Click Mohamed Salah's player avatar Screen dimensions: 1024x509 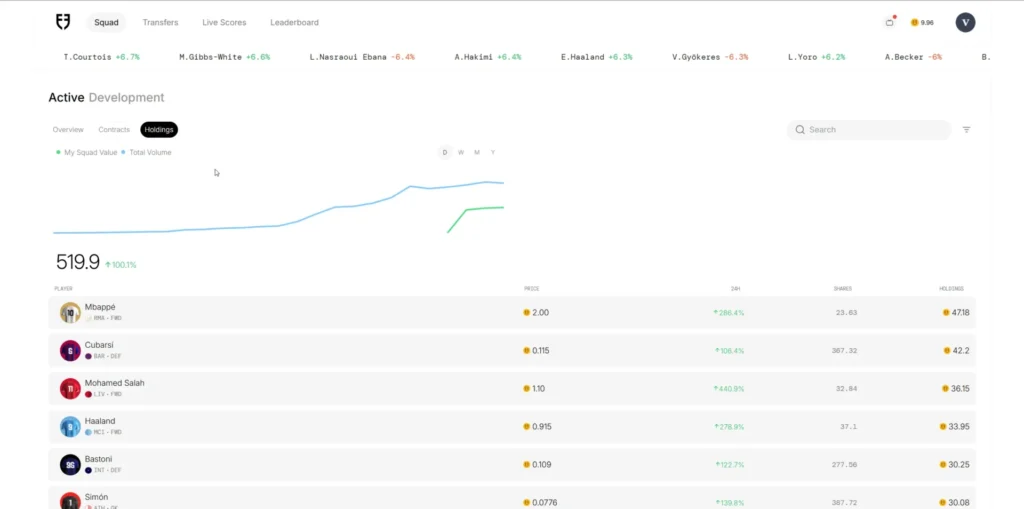70,388
